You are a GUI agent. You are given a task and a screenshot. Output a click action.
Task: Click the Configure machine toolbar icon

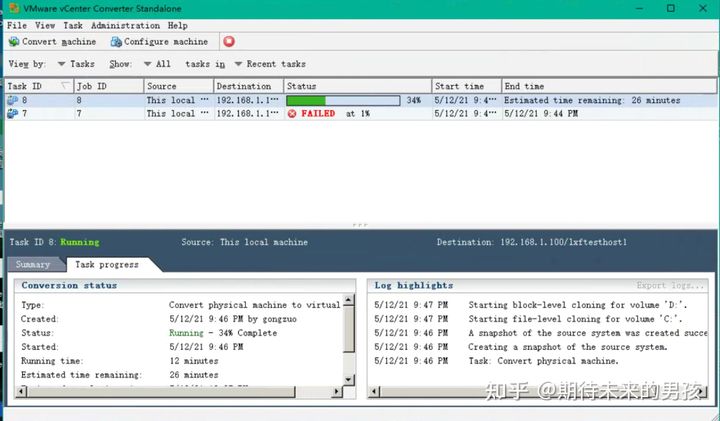(x=116, y=42)
